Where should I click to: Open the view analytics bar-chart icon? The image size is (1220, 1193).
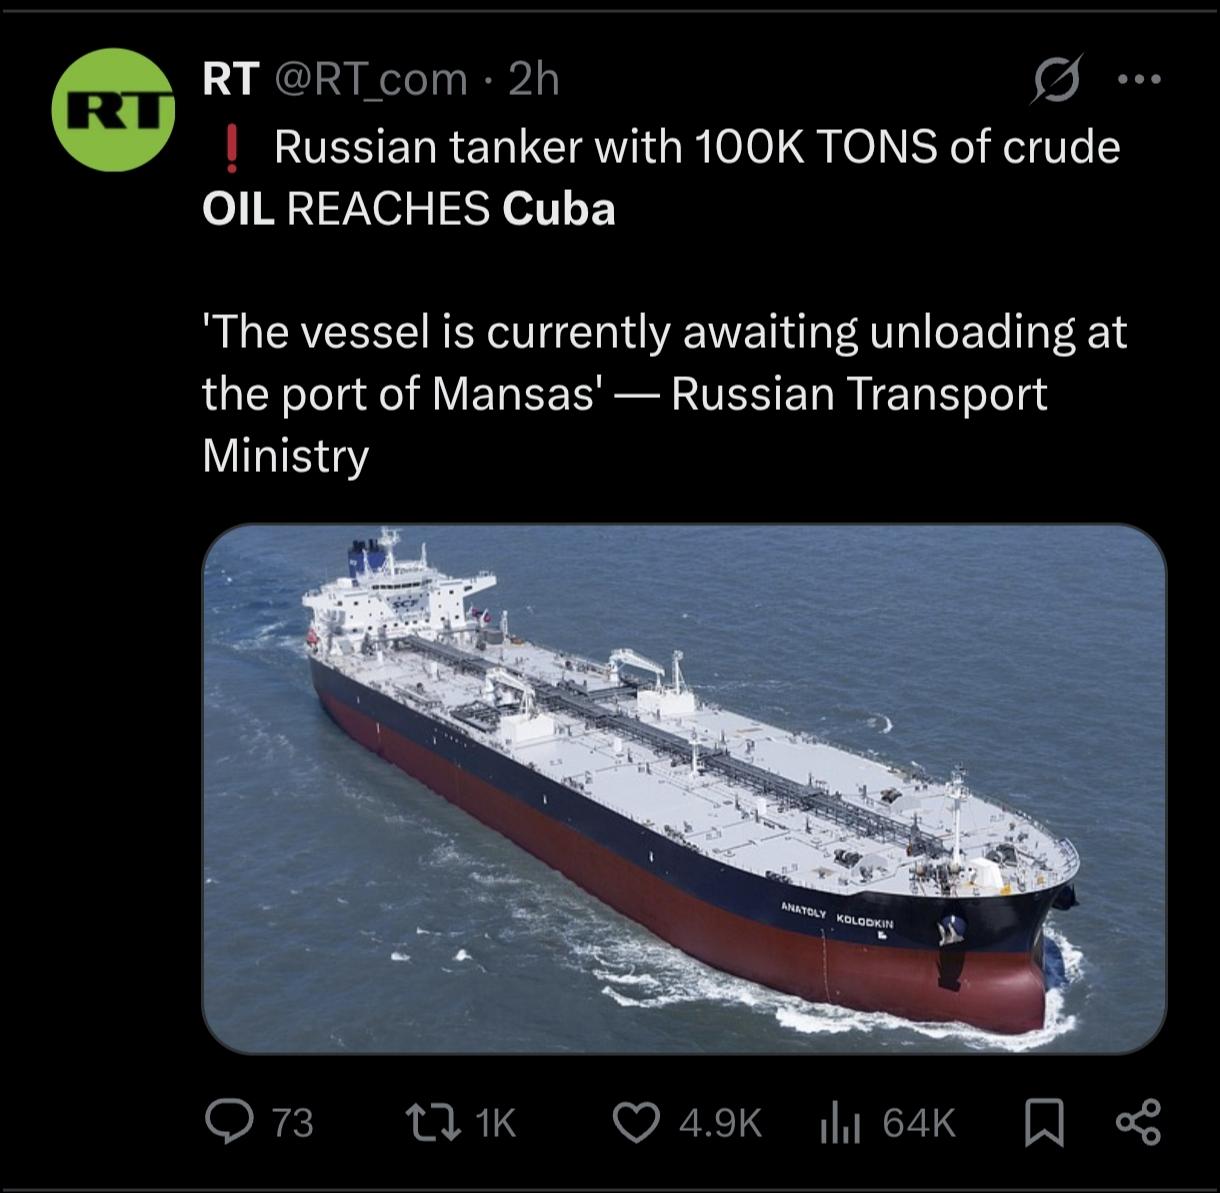click(x=840, y=1123)
